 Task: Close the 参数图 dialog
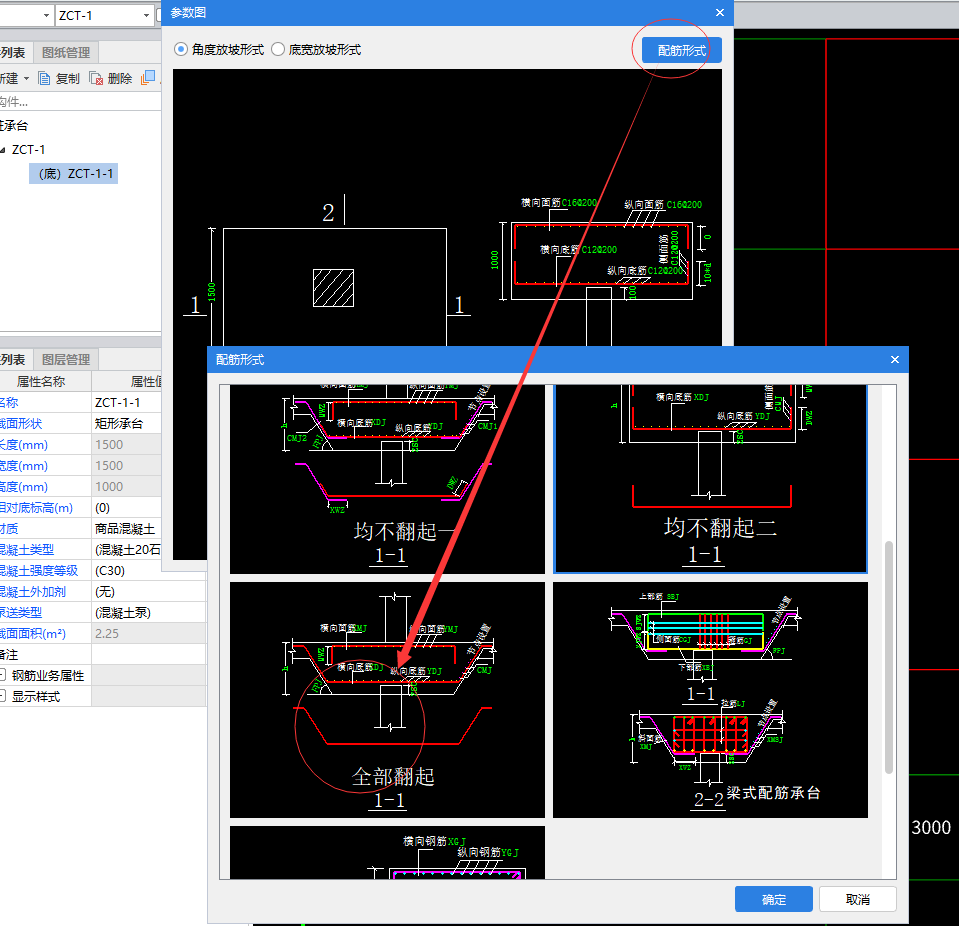(x=720, y=12)
